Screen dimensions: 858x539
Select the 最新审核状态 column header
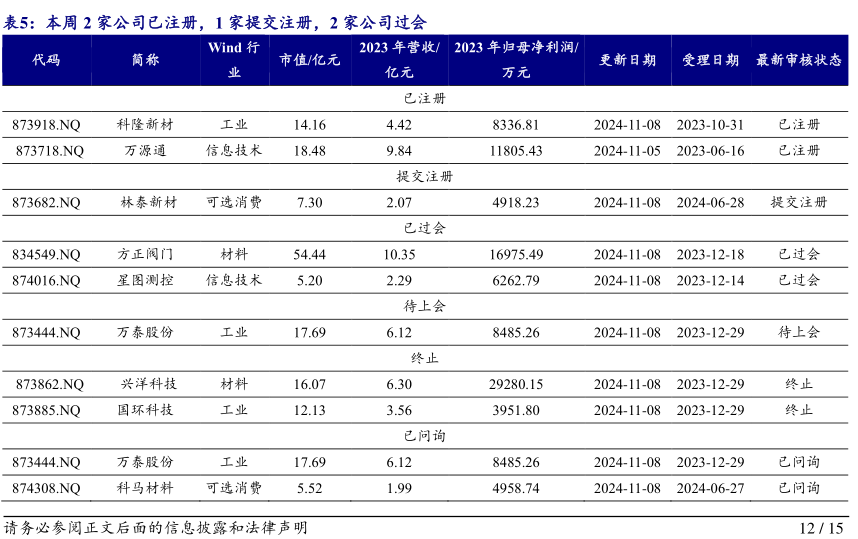tap(798, 60)
